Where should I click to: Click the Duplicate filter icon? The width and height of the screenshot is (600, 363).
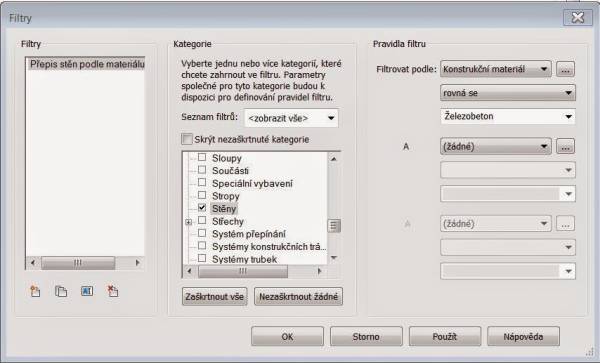[x=61, y=291]
